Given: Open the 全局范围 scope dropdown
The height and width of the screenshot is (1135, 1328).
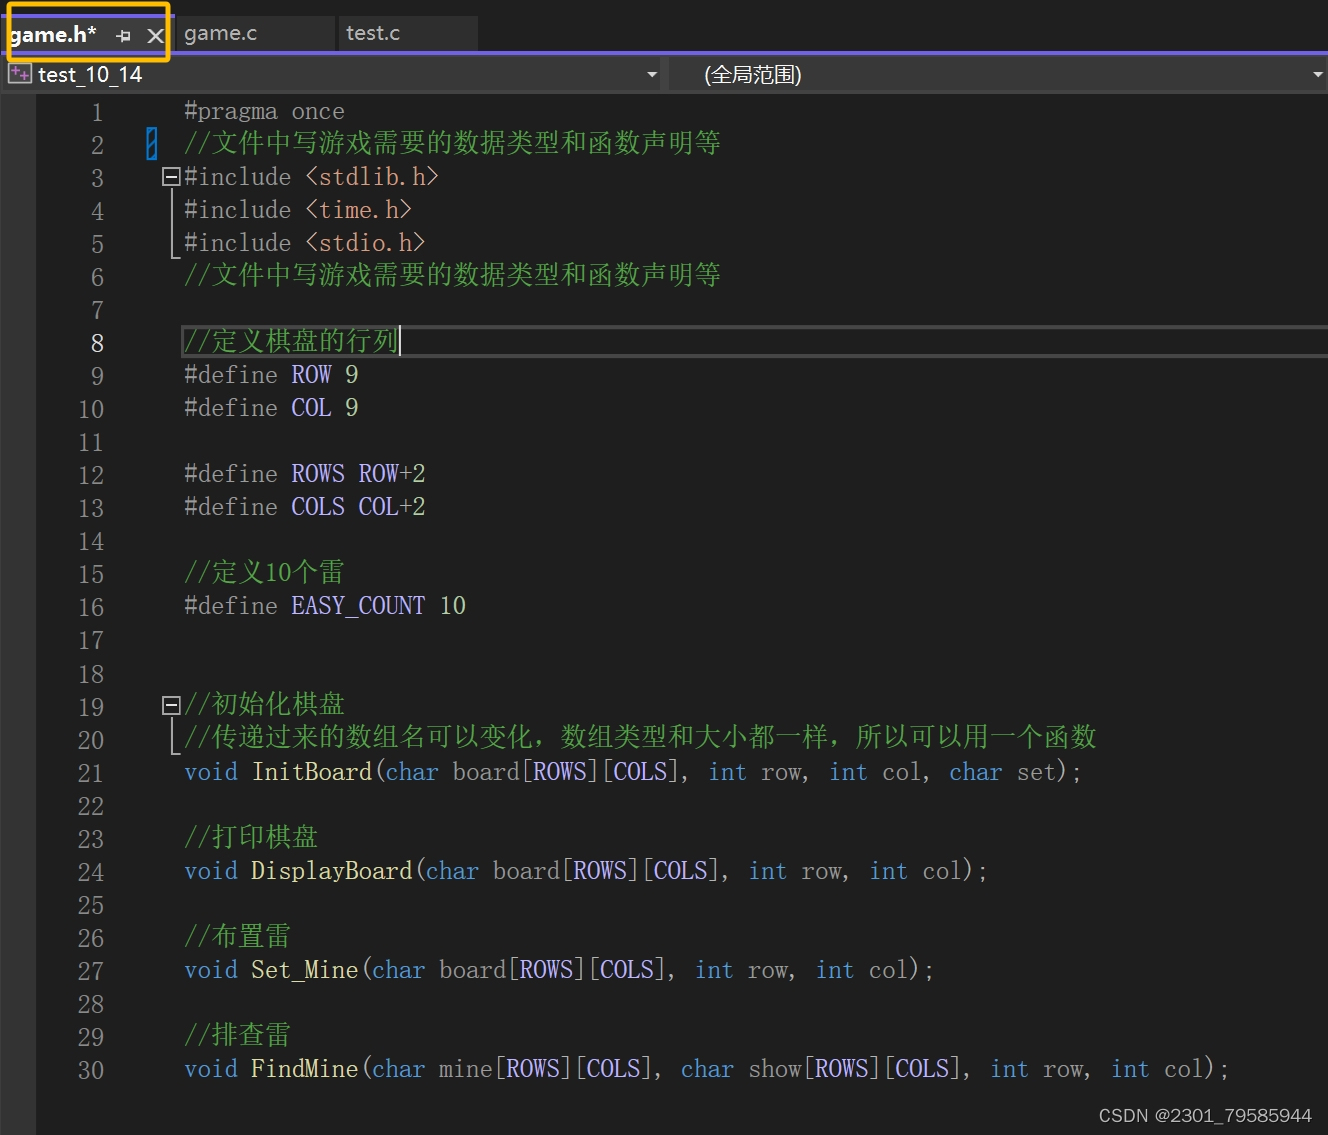Looking at the screenshot, I should point(1317,75).
